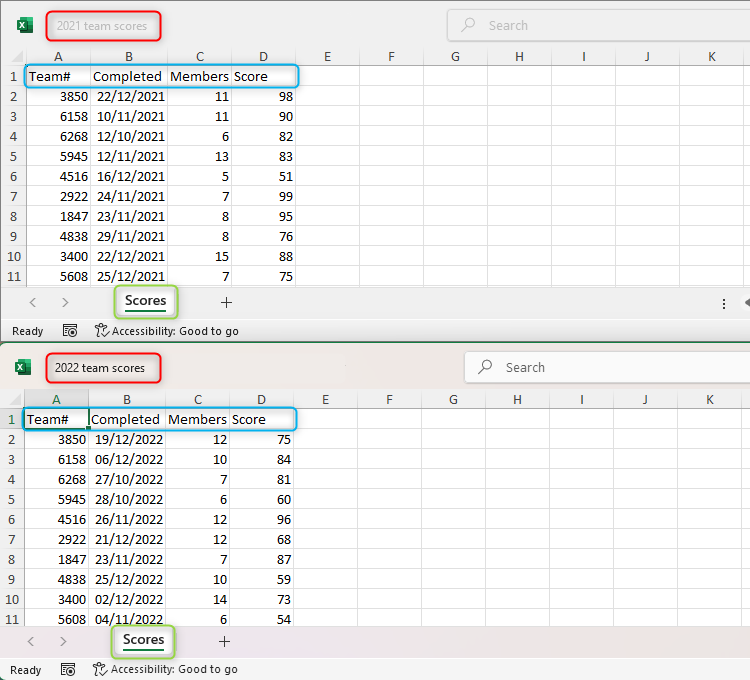Go to the next sheet in the 2022 workbook

[63, 641]
